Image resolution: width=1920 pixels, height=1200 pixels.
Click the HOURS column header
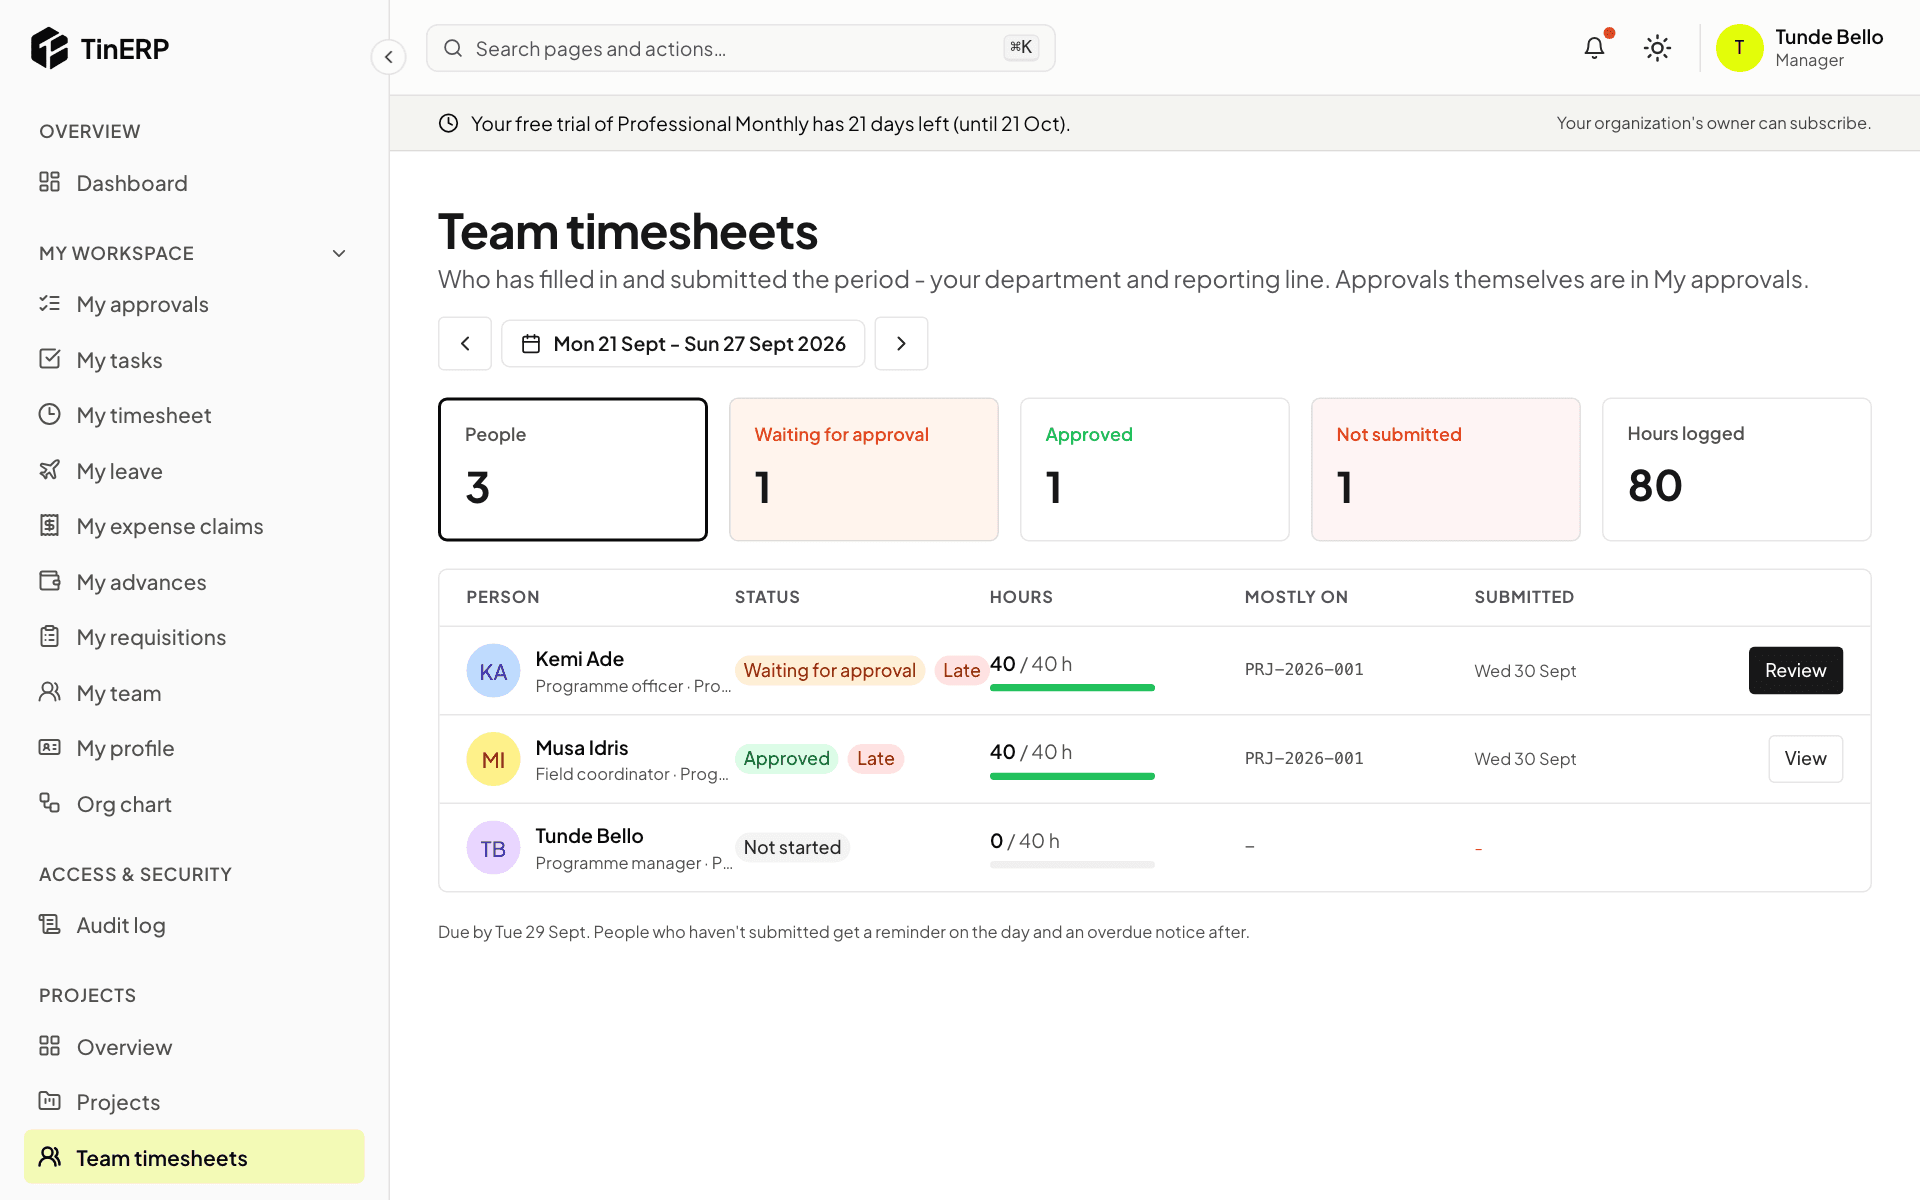(1021, 597)
